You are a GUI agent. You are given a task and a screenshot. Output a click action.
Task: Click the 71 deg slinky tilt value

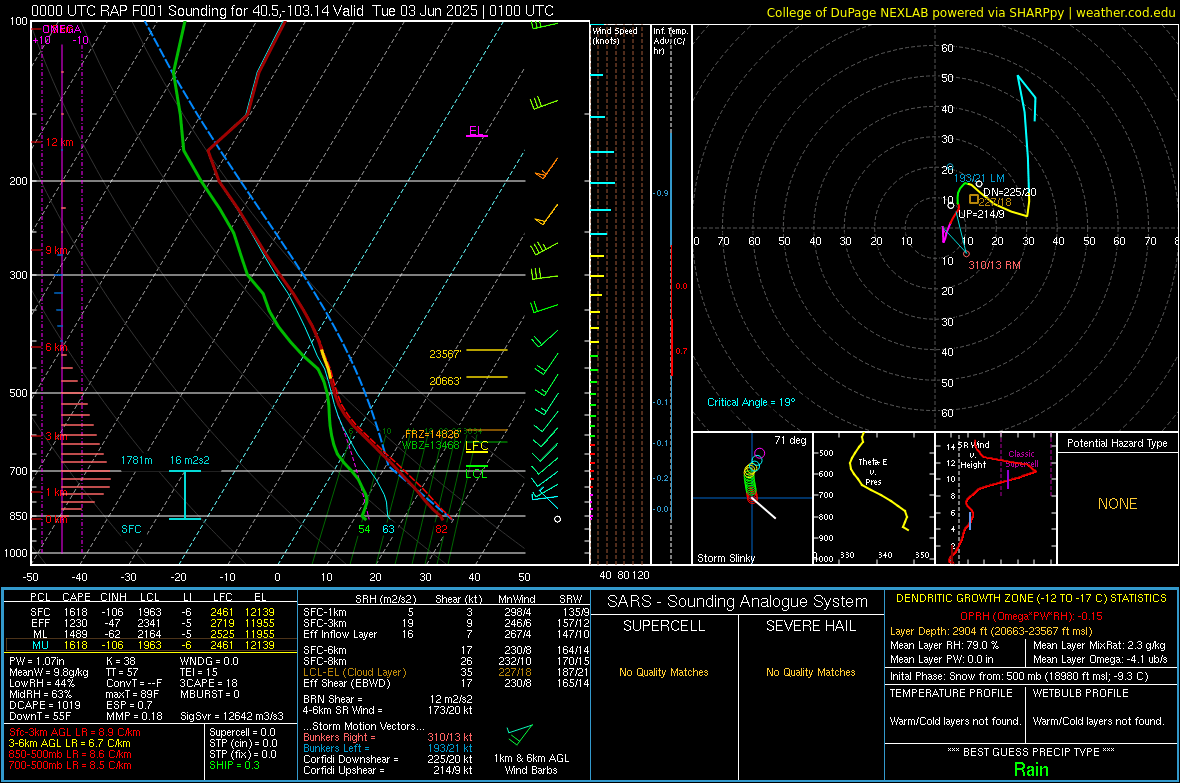[790, 440]
